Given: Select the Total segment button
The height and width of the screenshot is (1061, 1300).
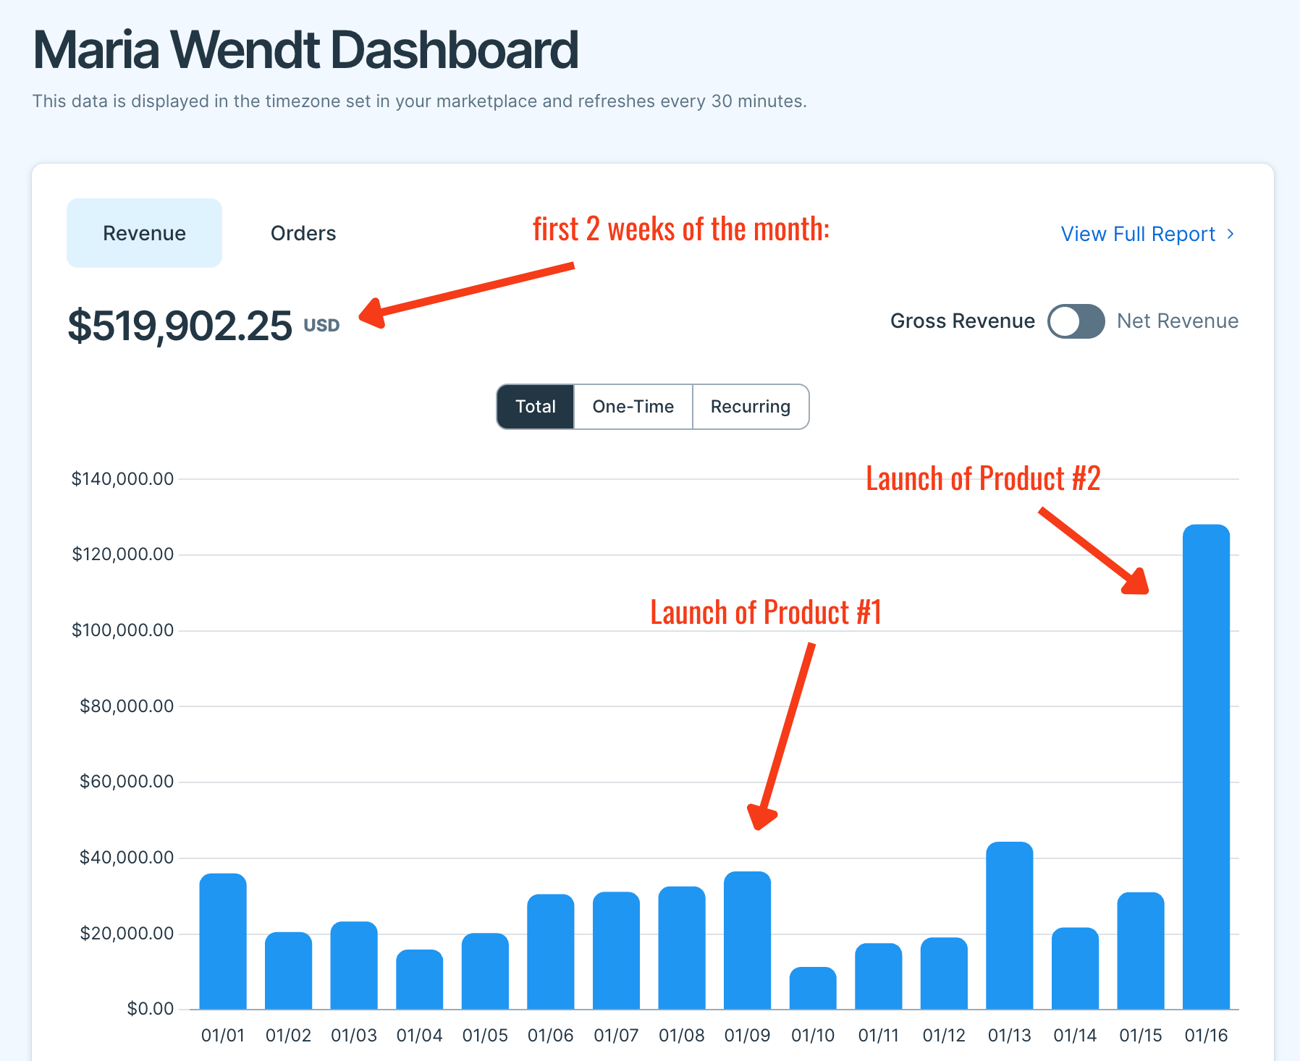Looking at the screenshot, I should click(x=535, y=407).
